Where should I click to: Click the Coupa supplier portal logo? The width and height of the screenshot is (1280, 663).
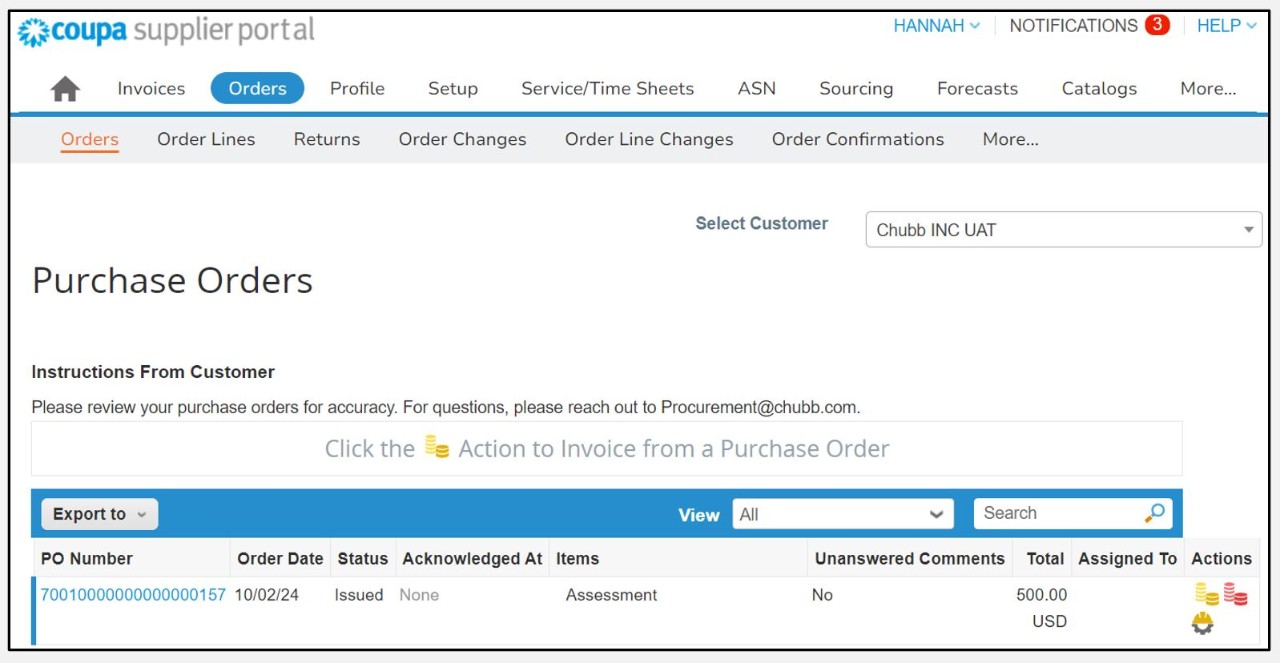click(166, 31)
